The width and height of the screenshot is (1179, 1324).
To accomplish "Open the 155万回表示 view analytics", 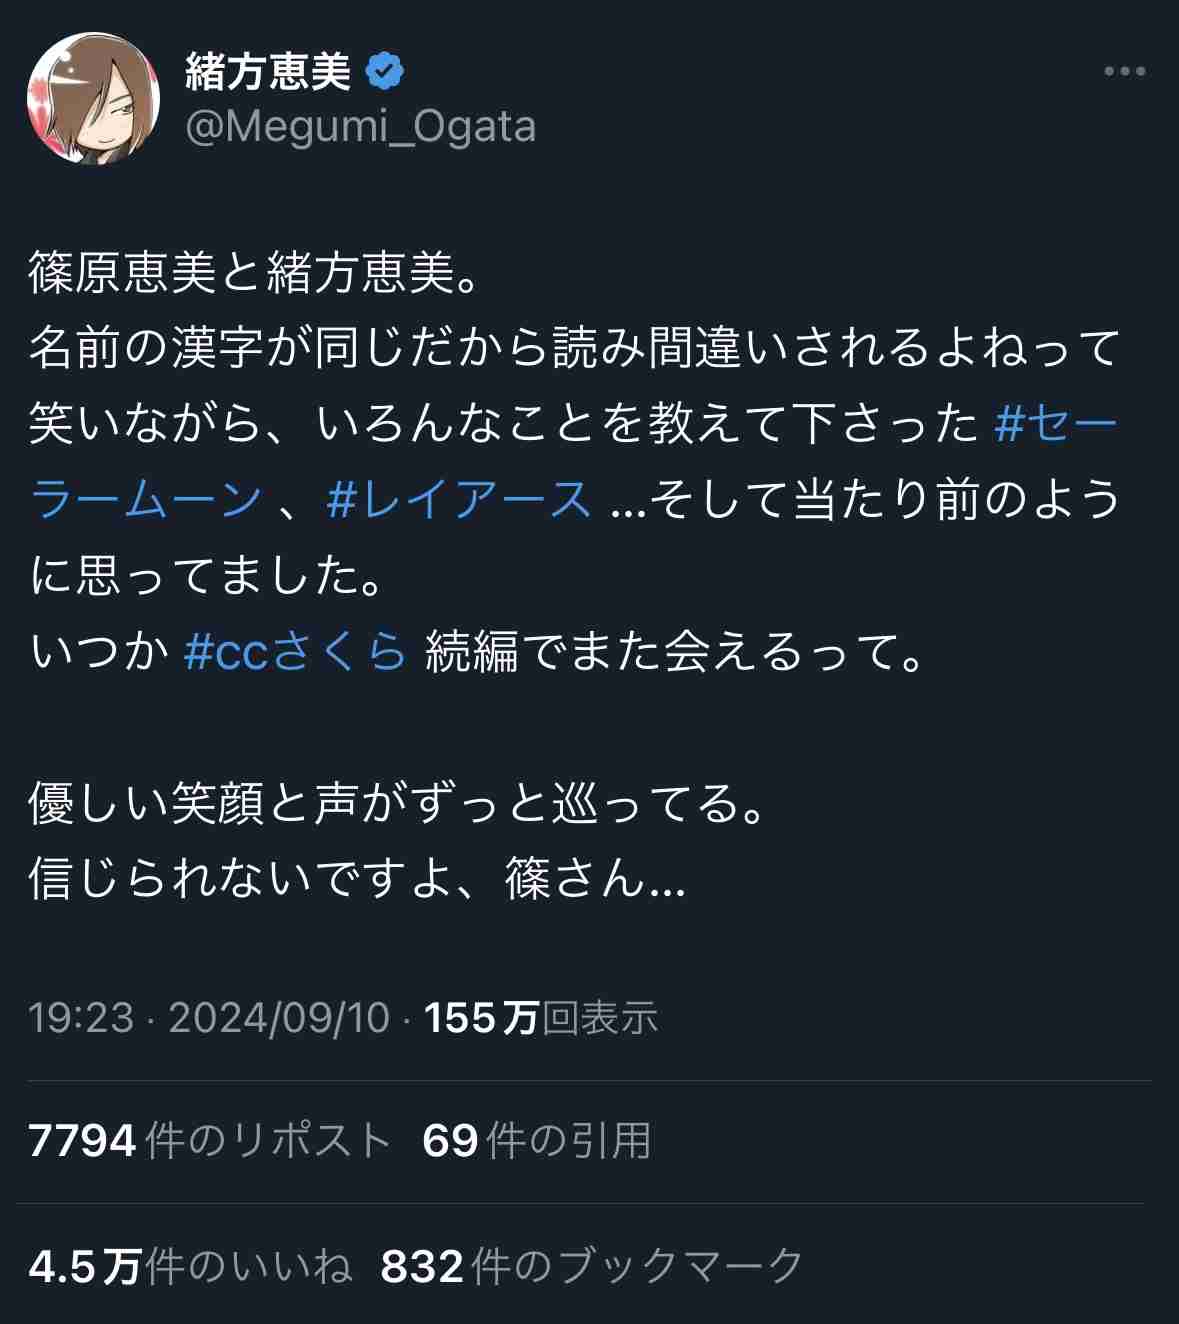I will (x=541, y=1018).
